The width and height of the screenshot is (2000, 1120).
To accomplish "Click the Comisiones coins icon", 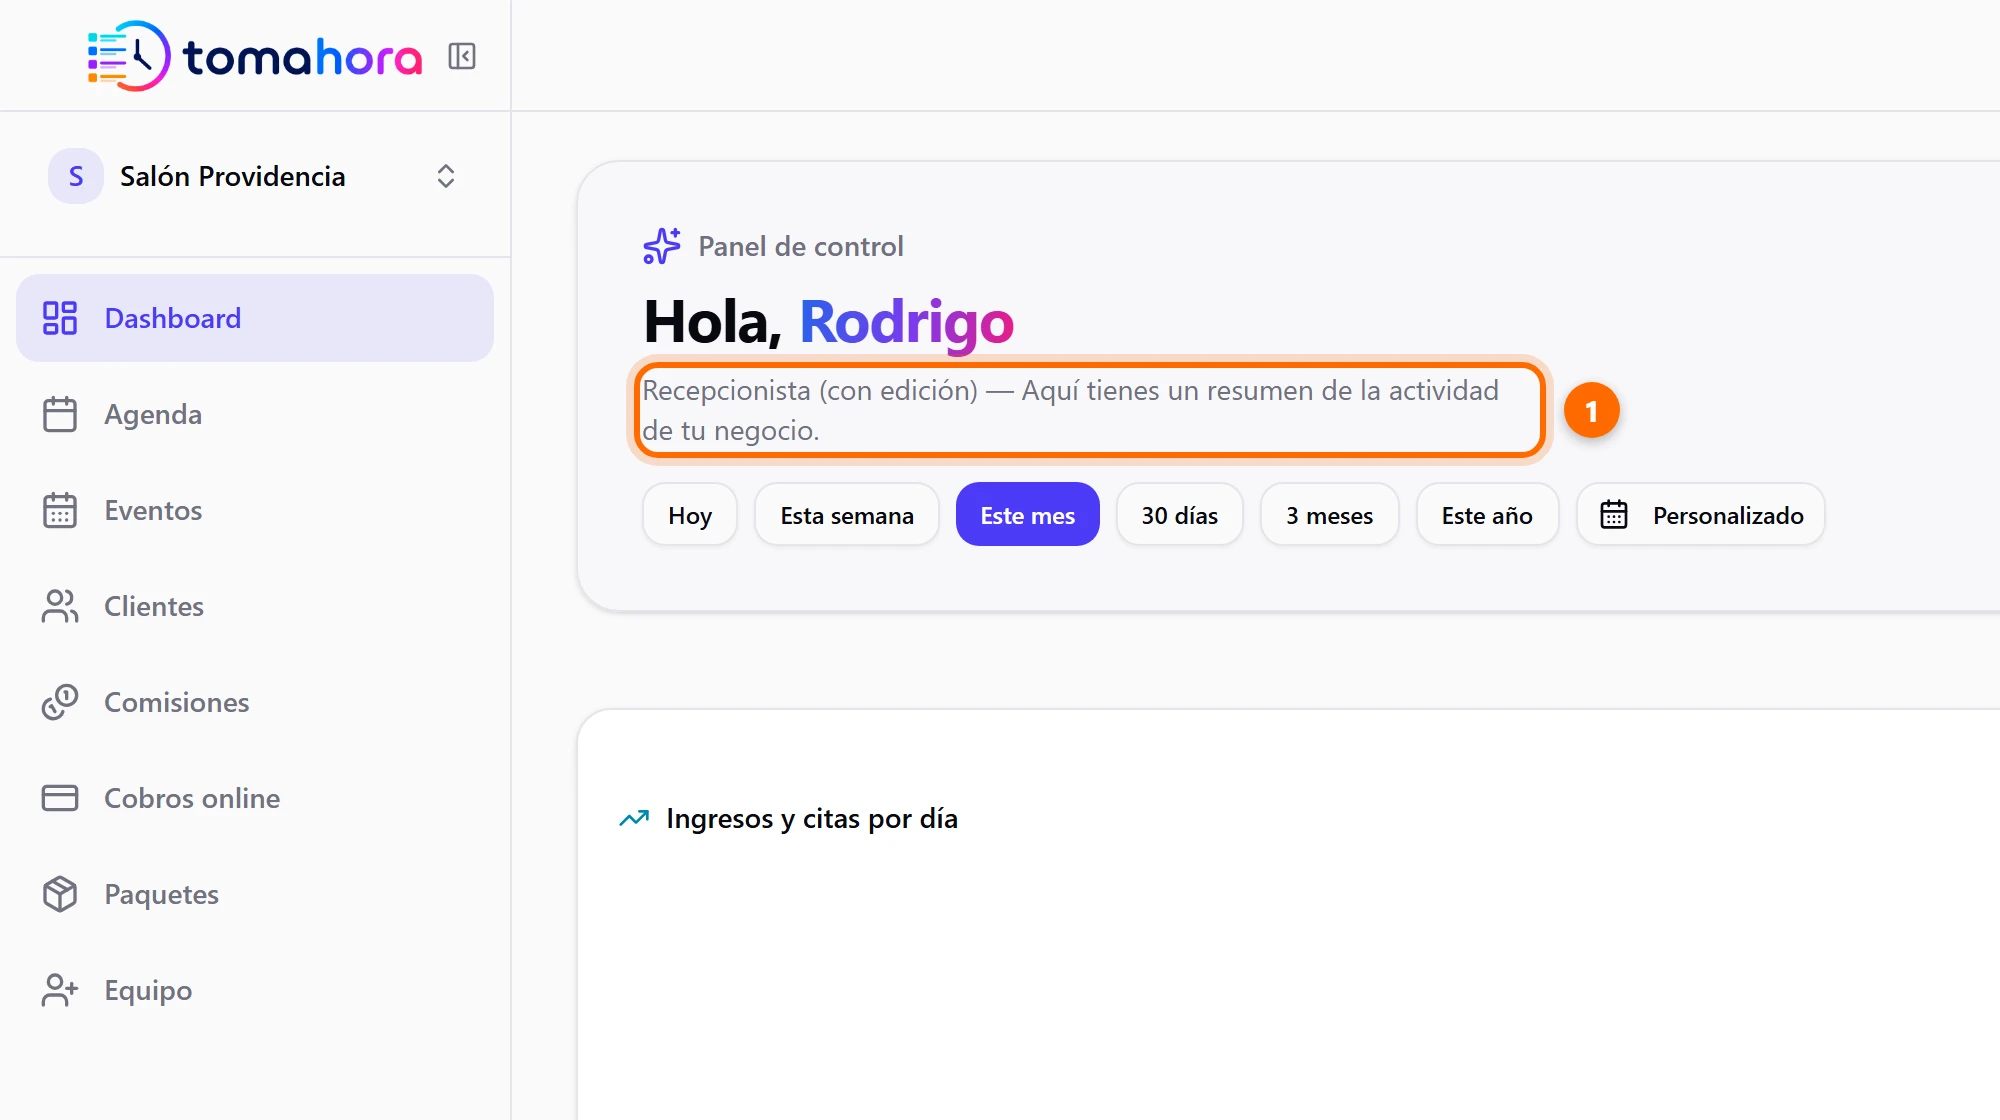I will tap(60, 702).
